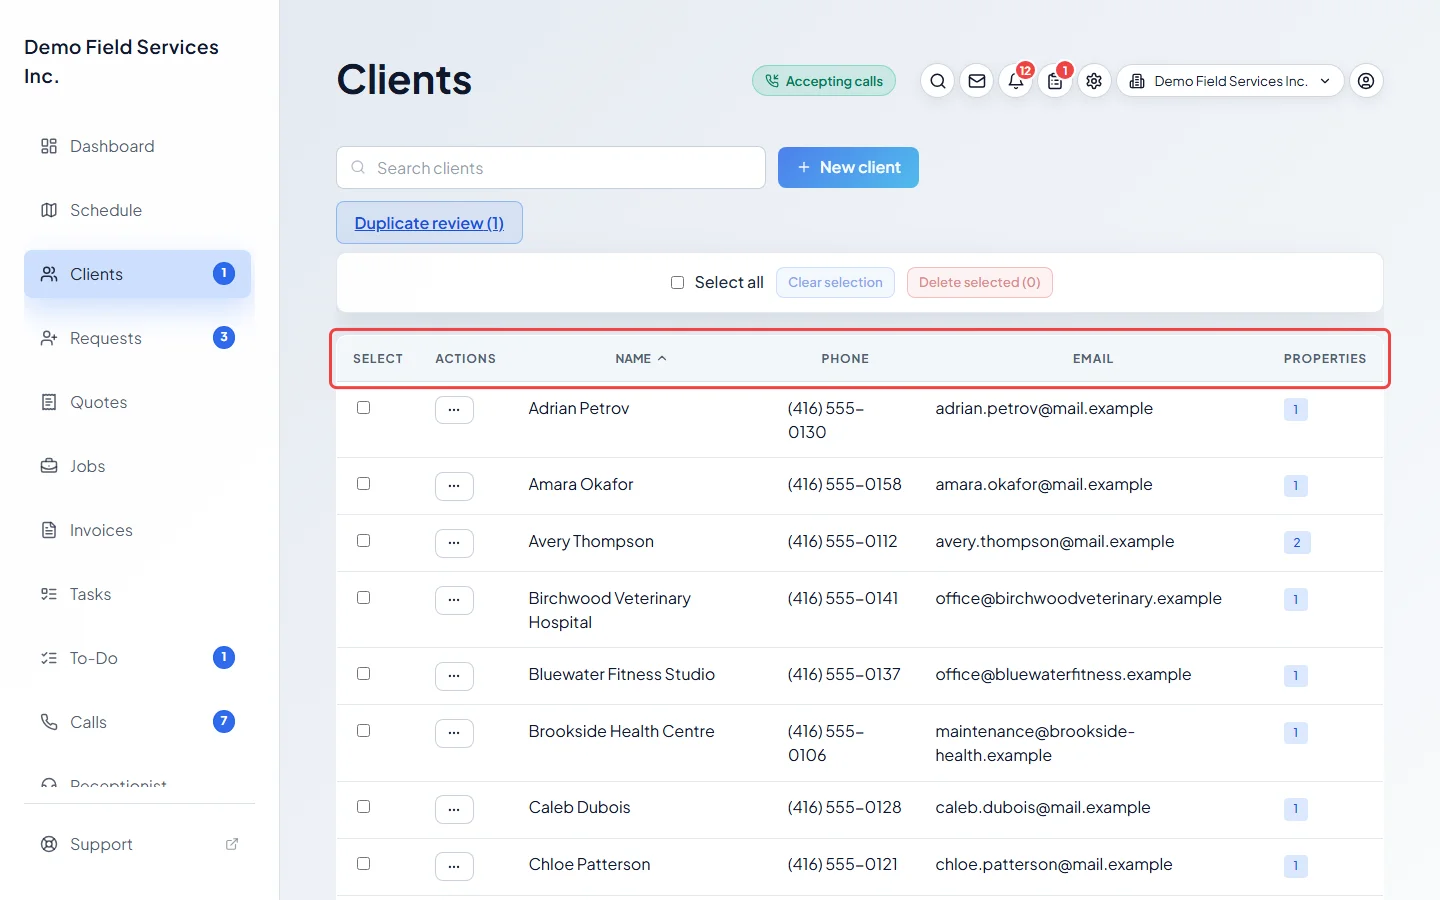Image resolution: width=1440 pixels, height=900 pixels.
Task: Open Jobs in the sidebar
Action: (138, 466)
